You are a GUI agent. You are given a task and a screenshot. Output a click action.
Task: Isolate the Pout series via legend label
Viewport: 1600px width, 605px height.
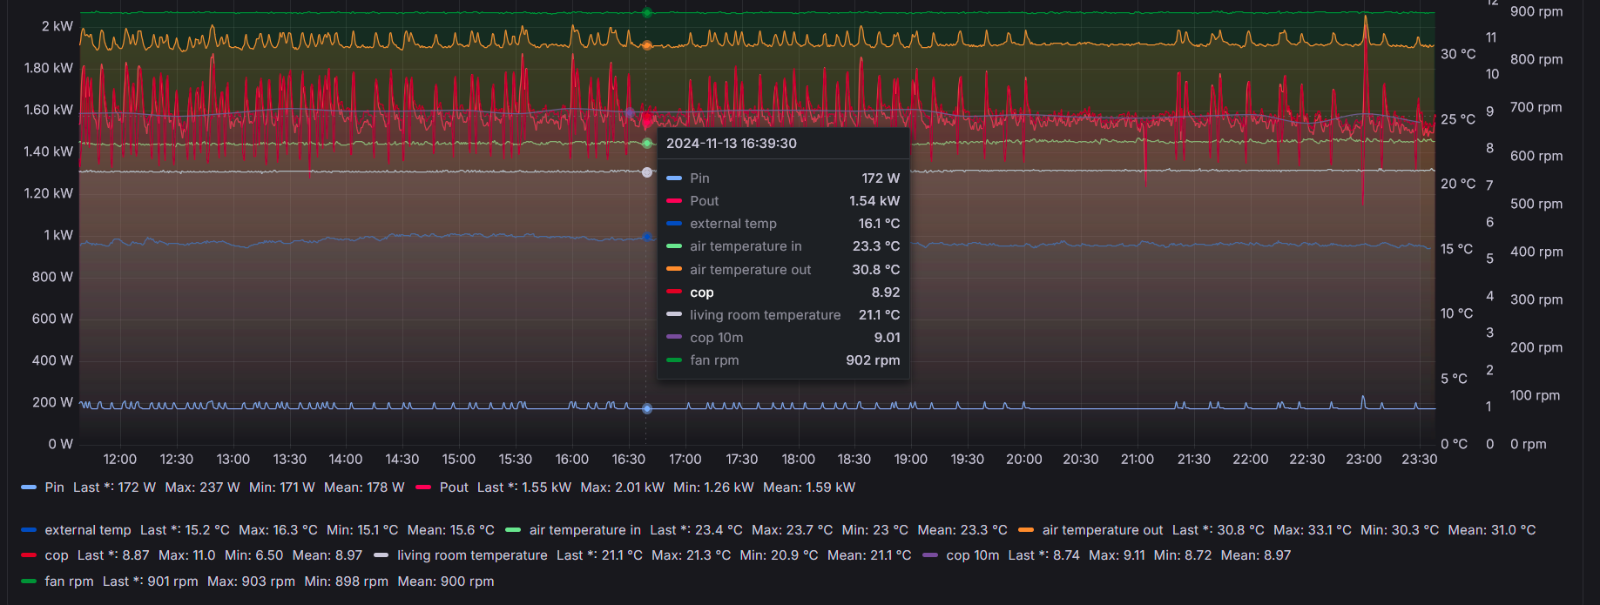[453, 488]
